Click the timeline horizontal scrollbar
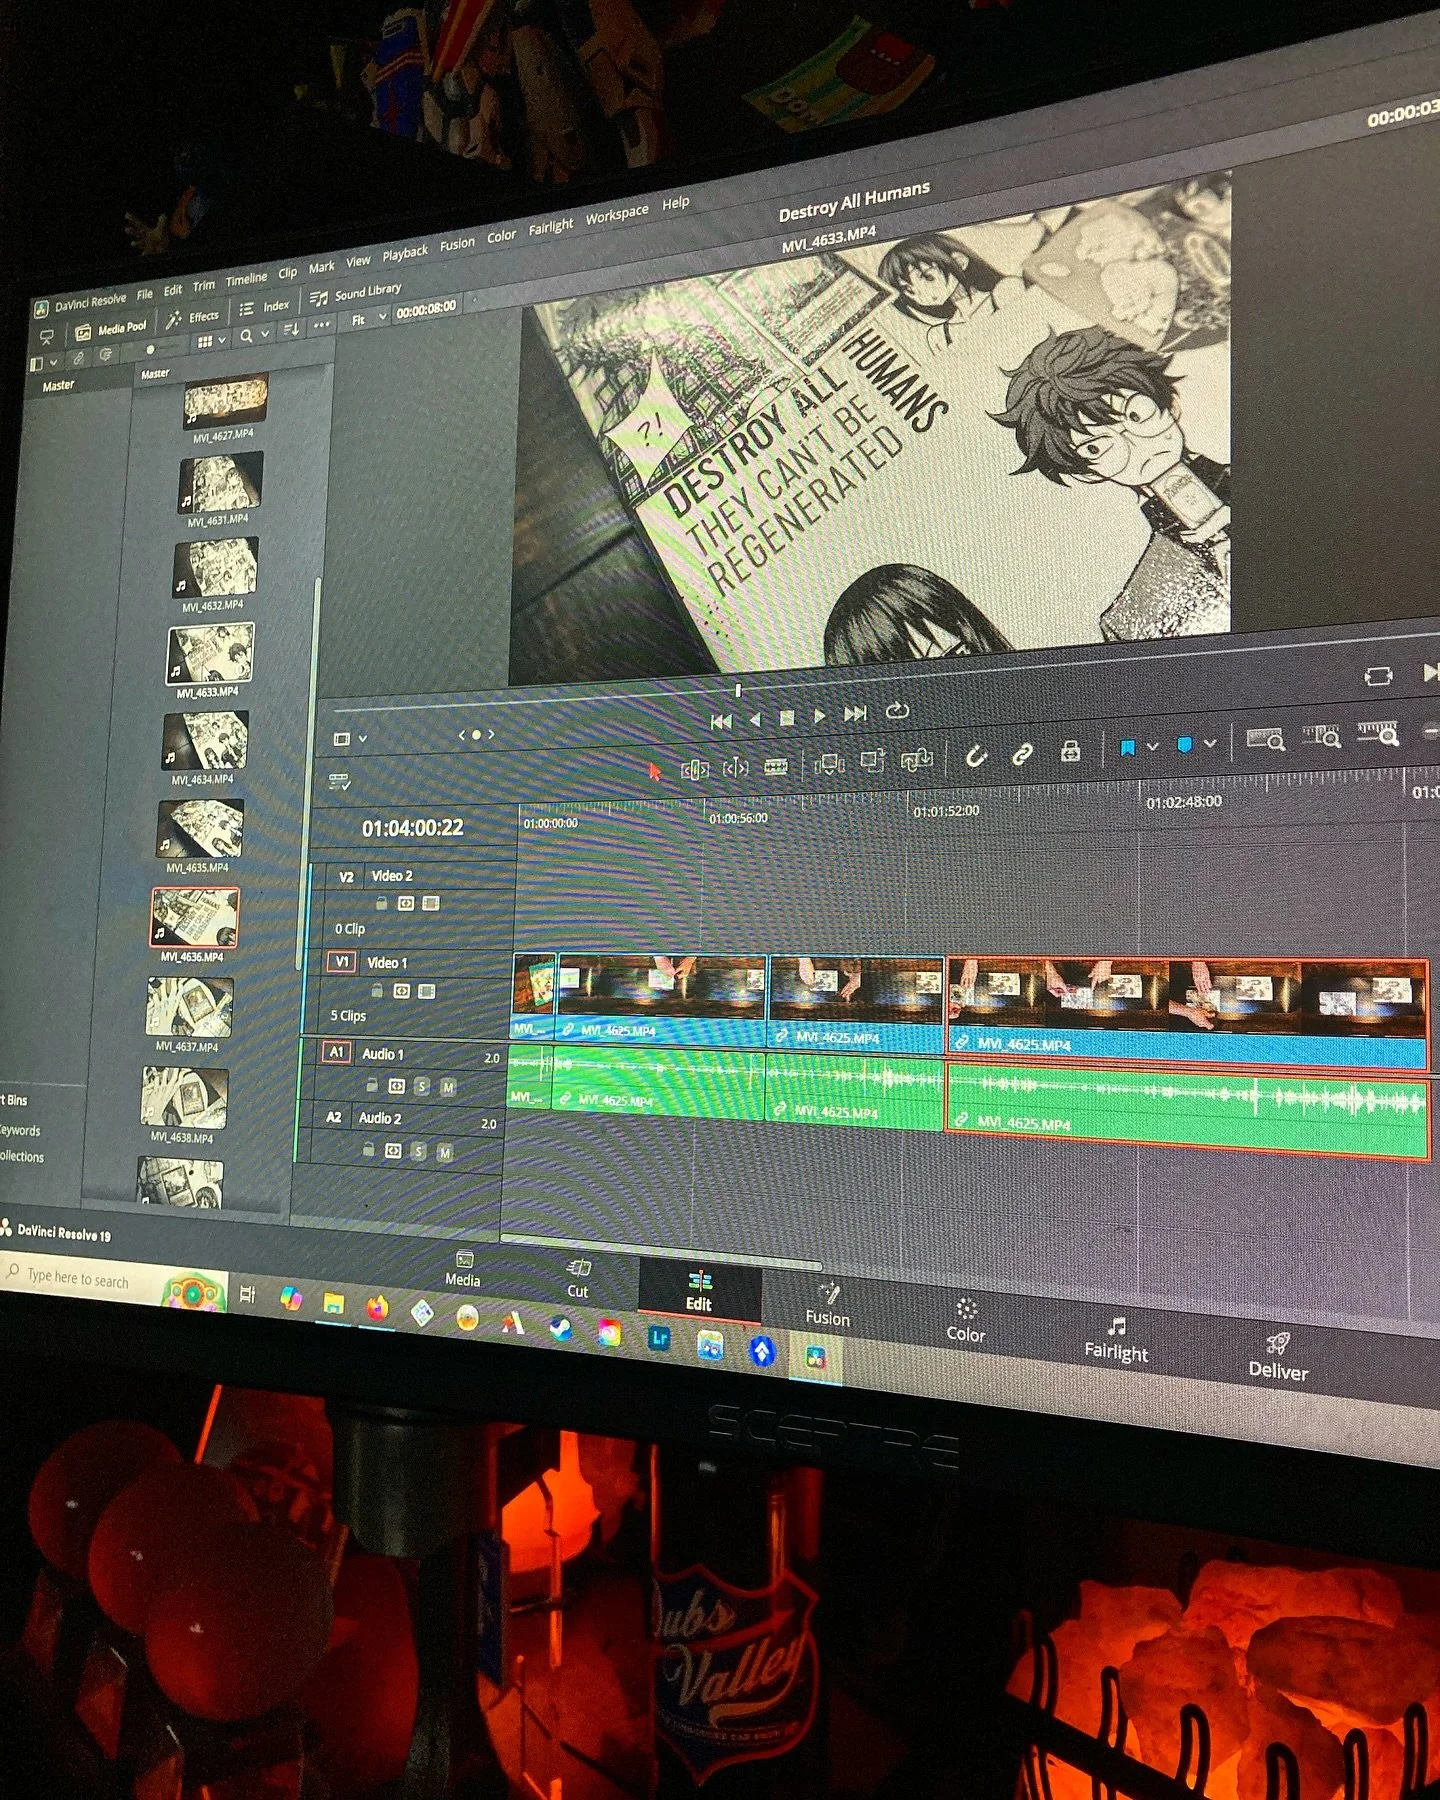 [x=660, y=1252]
